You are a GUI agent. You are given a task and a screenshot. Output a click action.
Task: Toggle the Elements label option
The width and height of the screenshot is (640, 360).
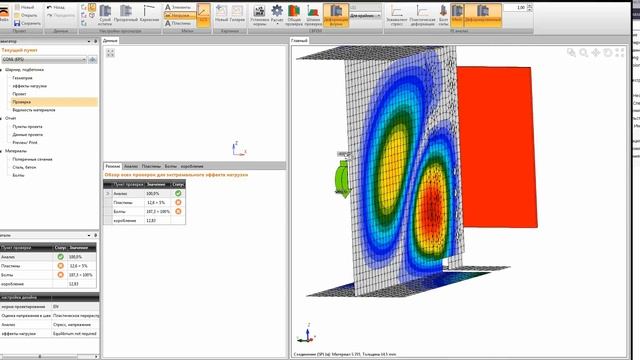point(179,7)
